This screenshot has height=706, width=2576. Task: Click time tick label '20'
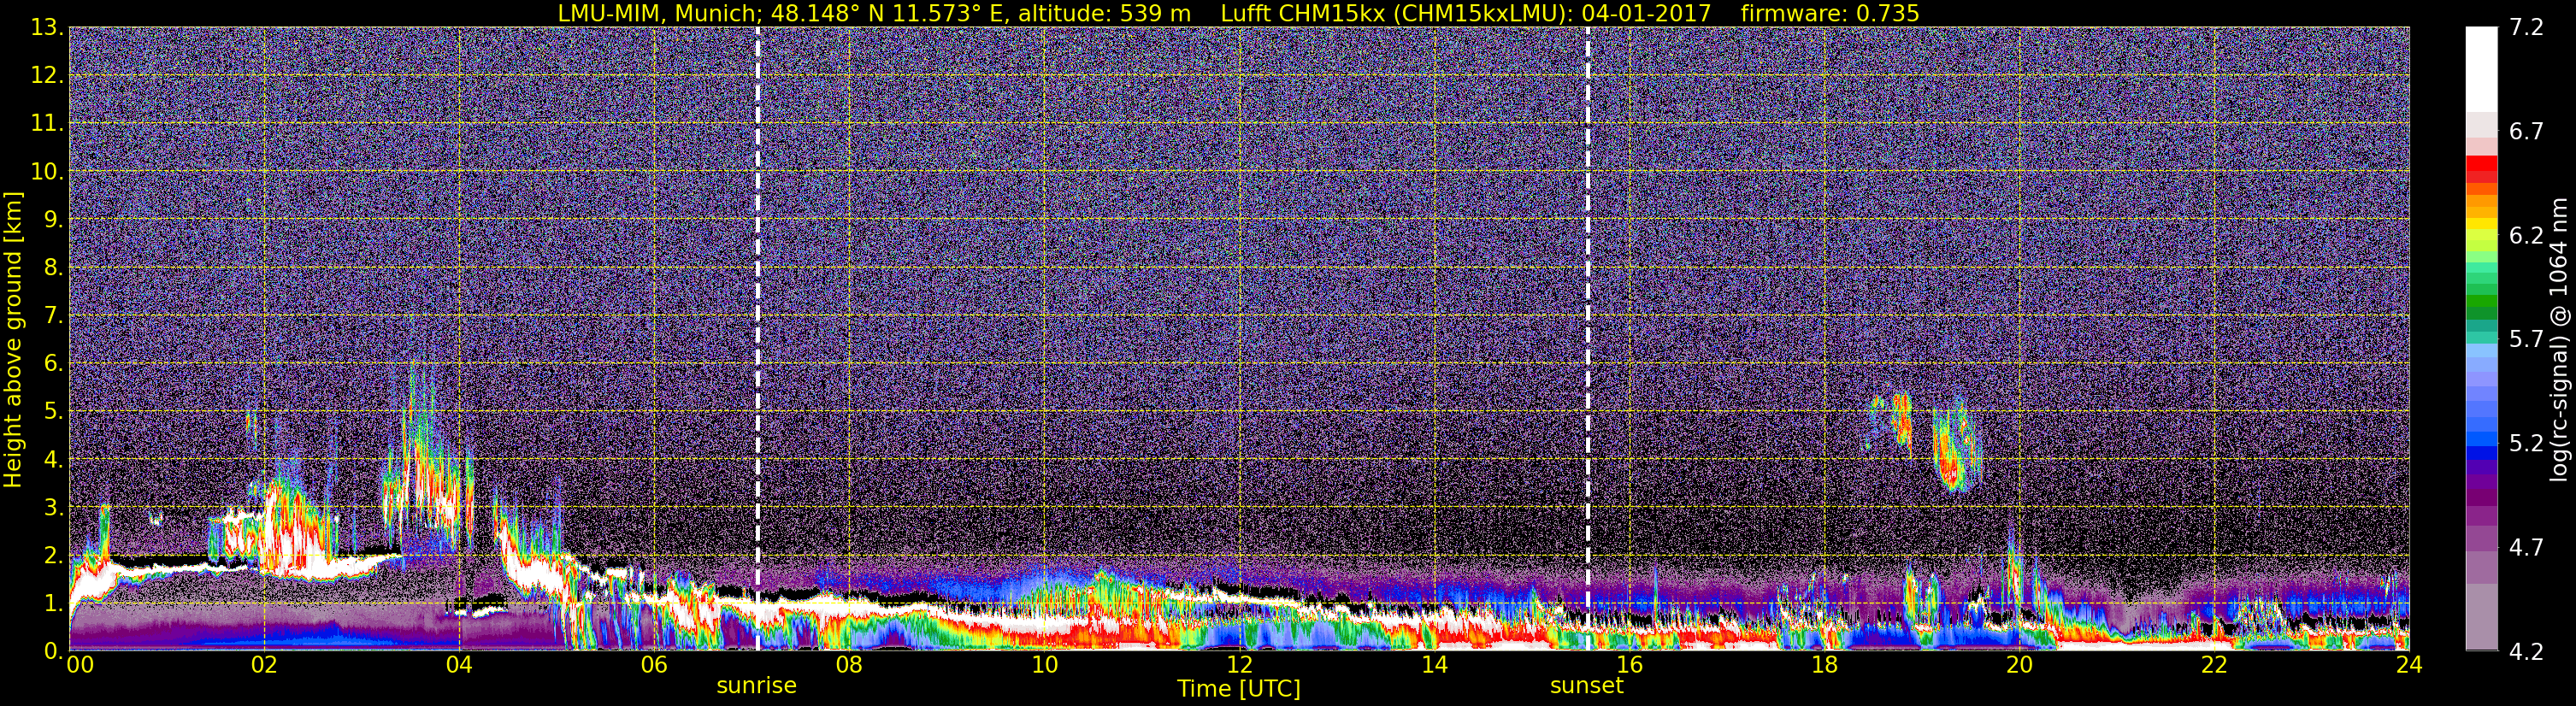click(2019, 665)
